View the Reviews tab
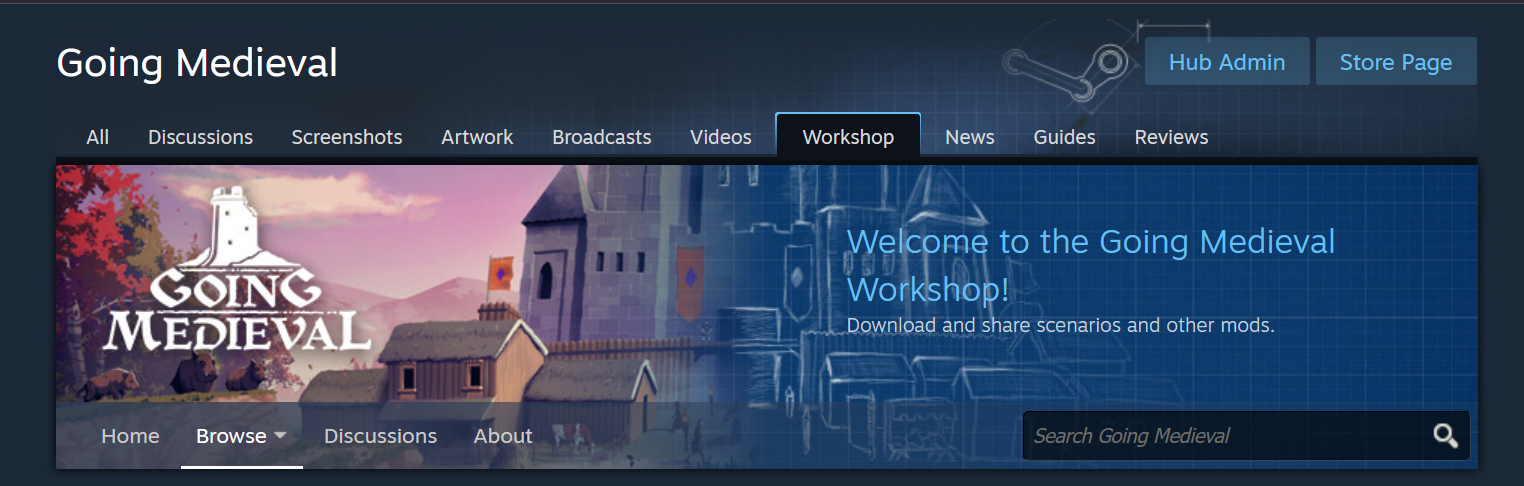The width and height of the screenshot is (1524, 486). (x=1171, y=137)
